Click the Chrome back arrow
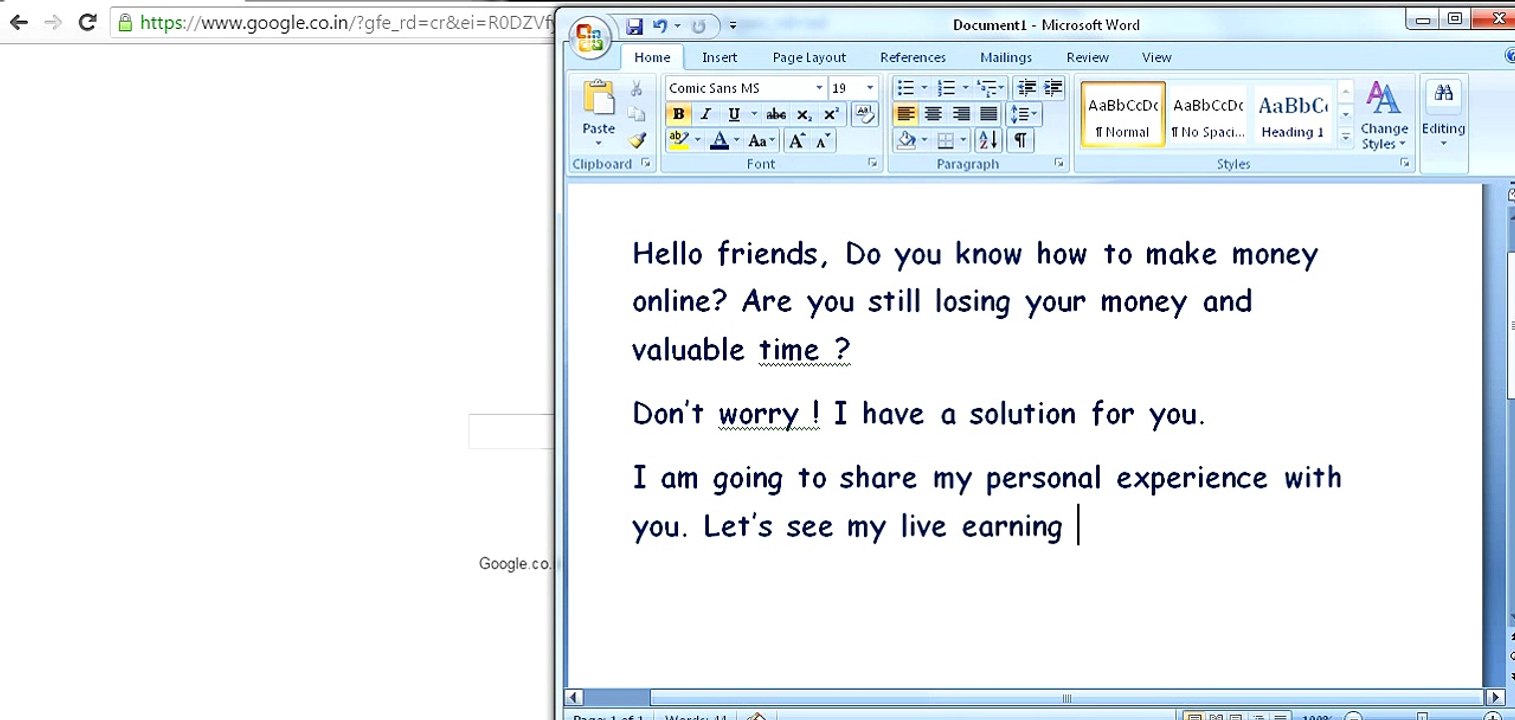Viewport: 1515px width, 720px height. (x=19, y=21)
